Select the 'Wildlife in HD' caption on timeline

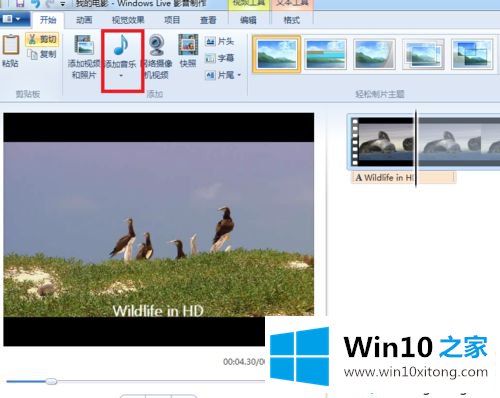[x=403, y=177]
